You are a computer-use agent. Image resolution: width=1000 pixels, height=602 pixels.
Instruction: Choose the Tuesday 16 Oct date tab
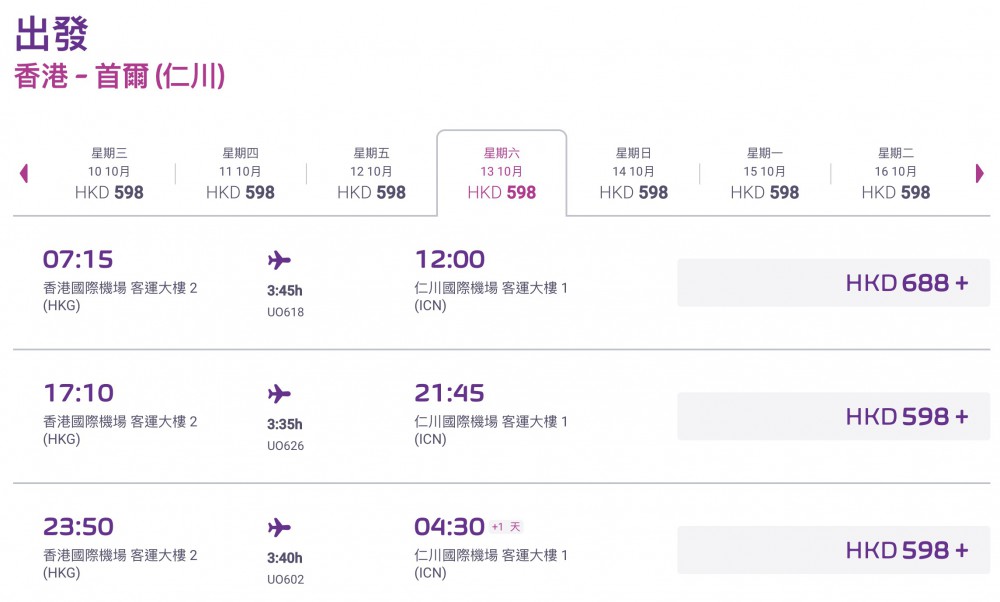pos(895,173)
